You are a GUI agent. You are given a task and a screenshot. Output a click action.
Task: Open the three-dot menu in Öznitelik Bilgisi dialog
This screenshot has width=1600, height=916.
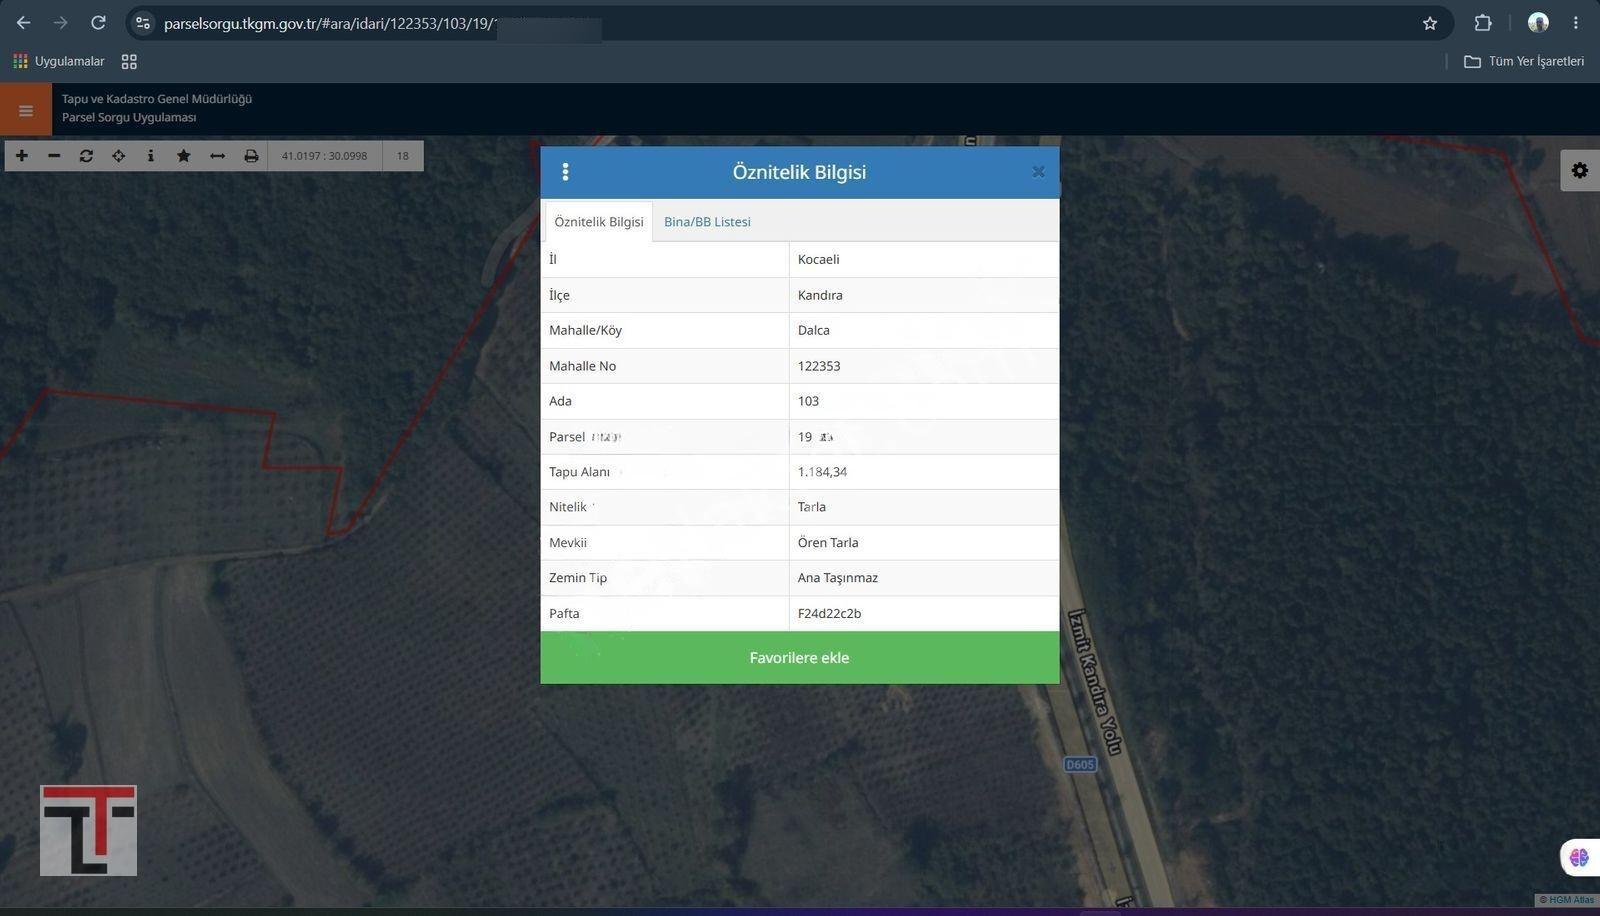pos(566,172)
